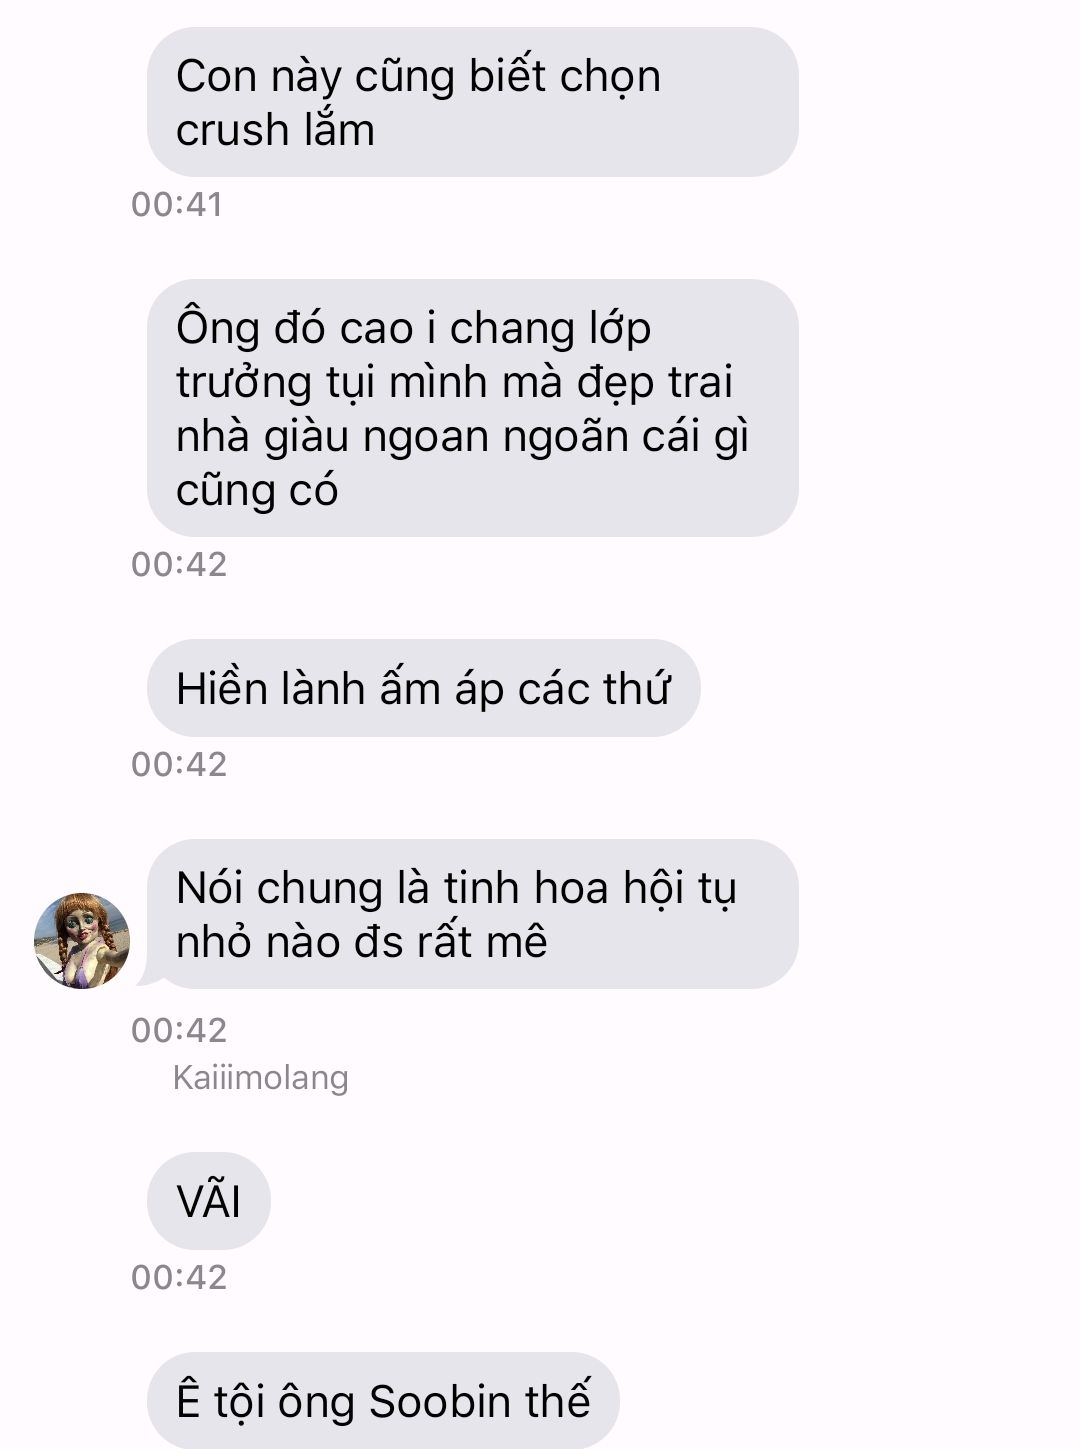Tap the 'Con này cũng biết chọn crush lắm' message
1080x1449 pixels.
(x=472, y=102)
